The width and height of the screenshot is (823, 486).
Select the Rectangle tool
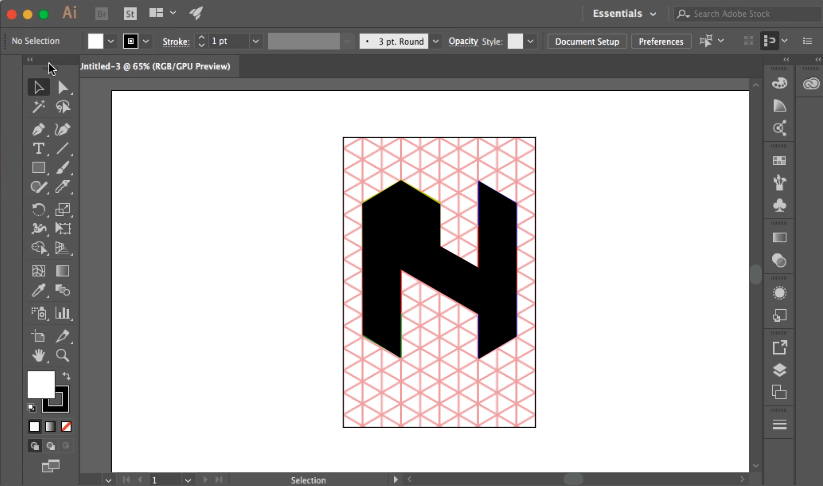point(38,168)
